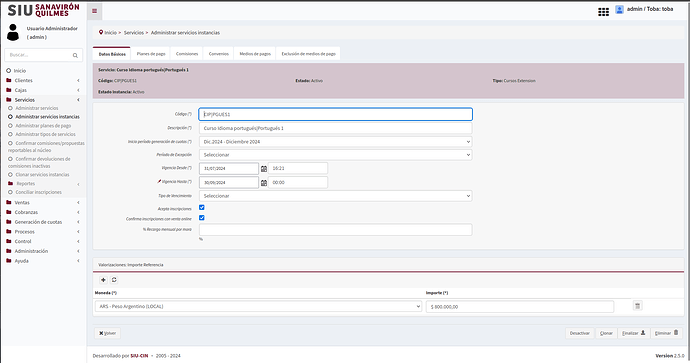Click the Clonar button

[606, 333]
